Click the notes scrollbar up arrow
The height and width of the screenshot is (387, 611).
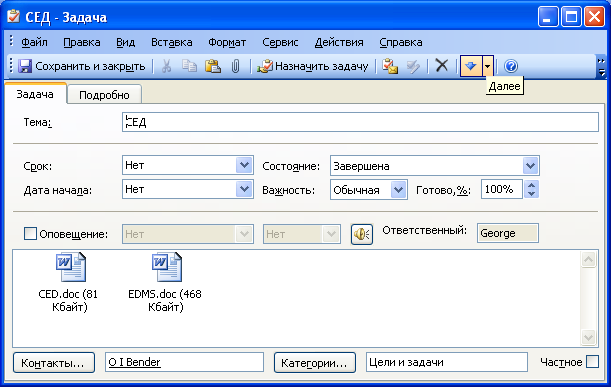coord(588,260)
